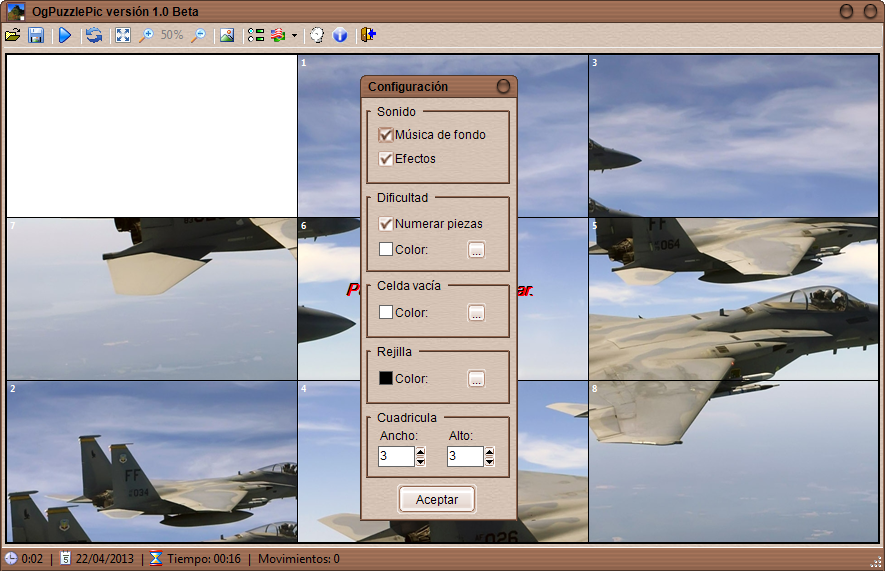This screenshot has width=885, height=571.
Task: Close the Configuración dialog with its round button
Action: (x=503, y=86)
